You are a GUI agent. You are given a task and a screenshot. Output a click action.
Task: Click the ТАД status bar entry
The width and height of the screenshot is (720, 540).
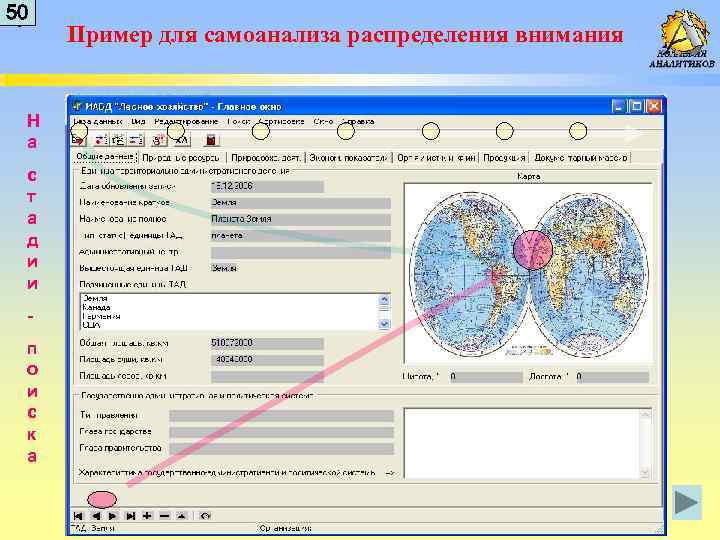pyautogui.click(x=92, y=528)
